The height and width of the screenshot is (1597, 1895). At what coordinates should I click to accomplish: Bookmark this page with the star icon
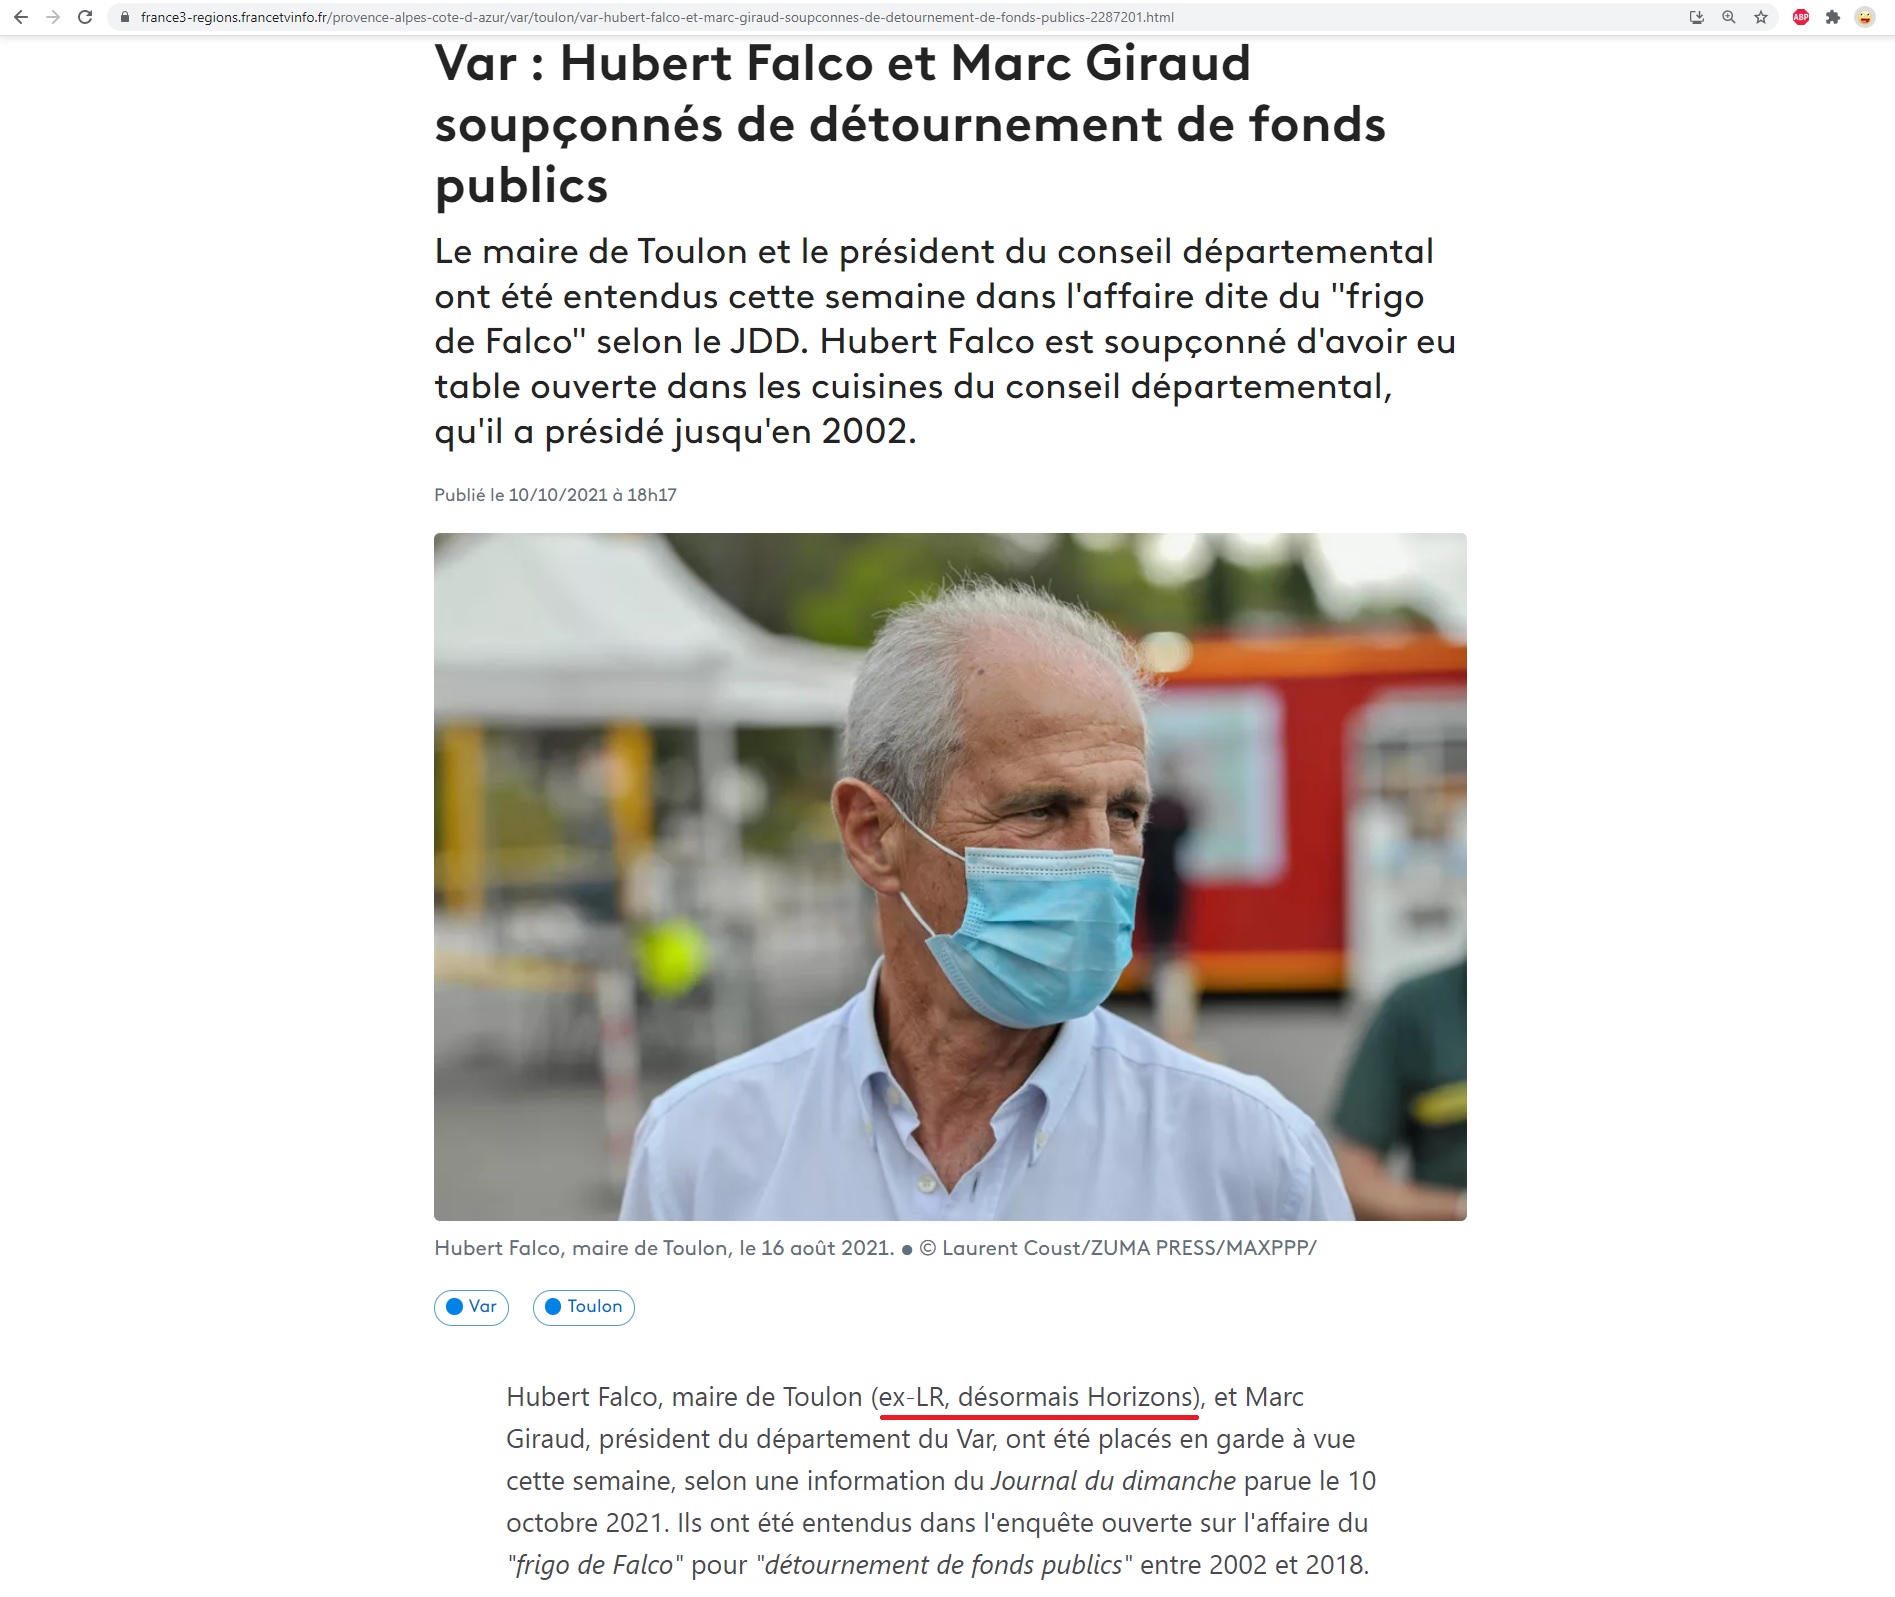1761,17
